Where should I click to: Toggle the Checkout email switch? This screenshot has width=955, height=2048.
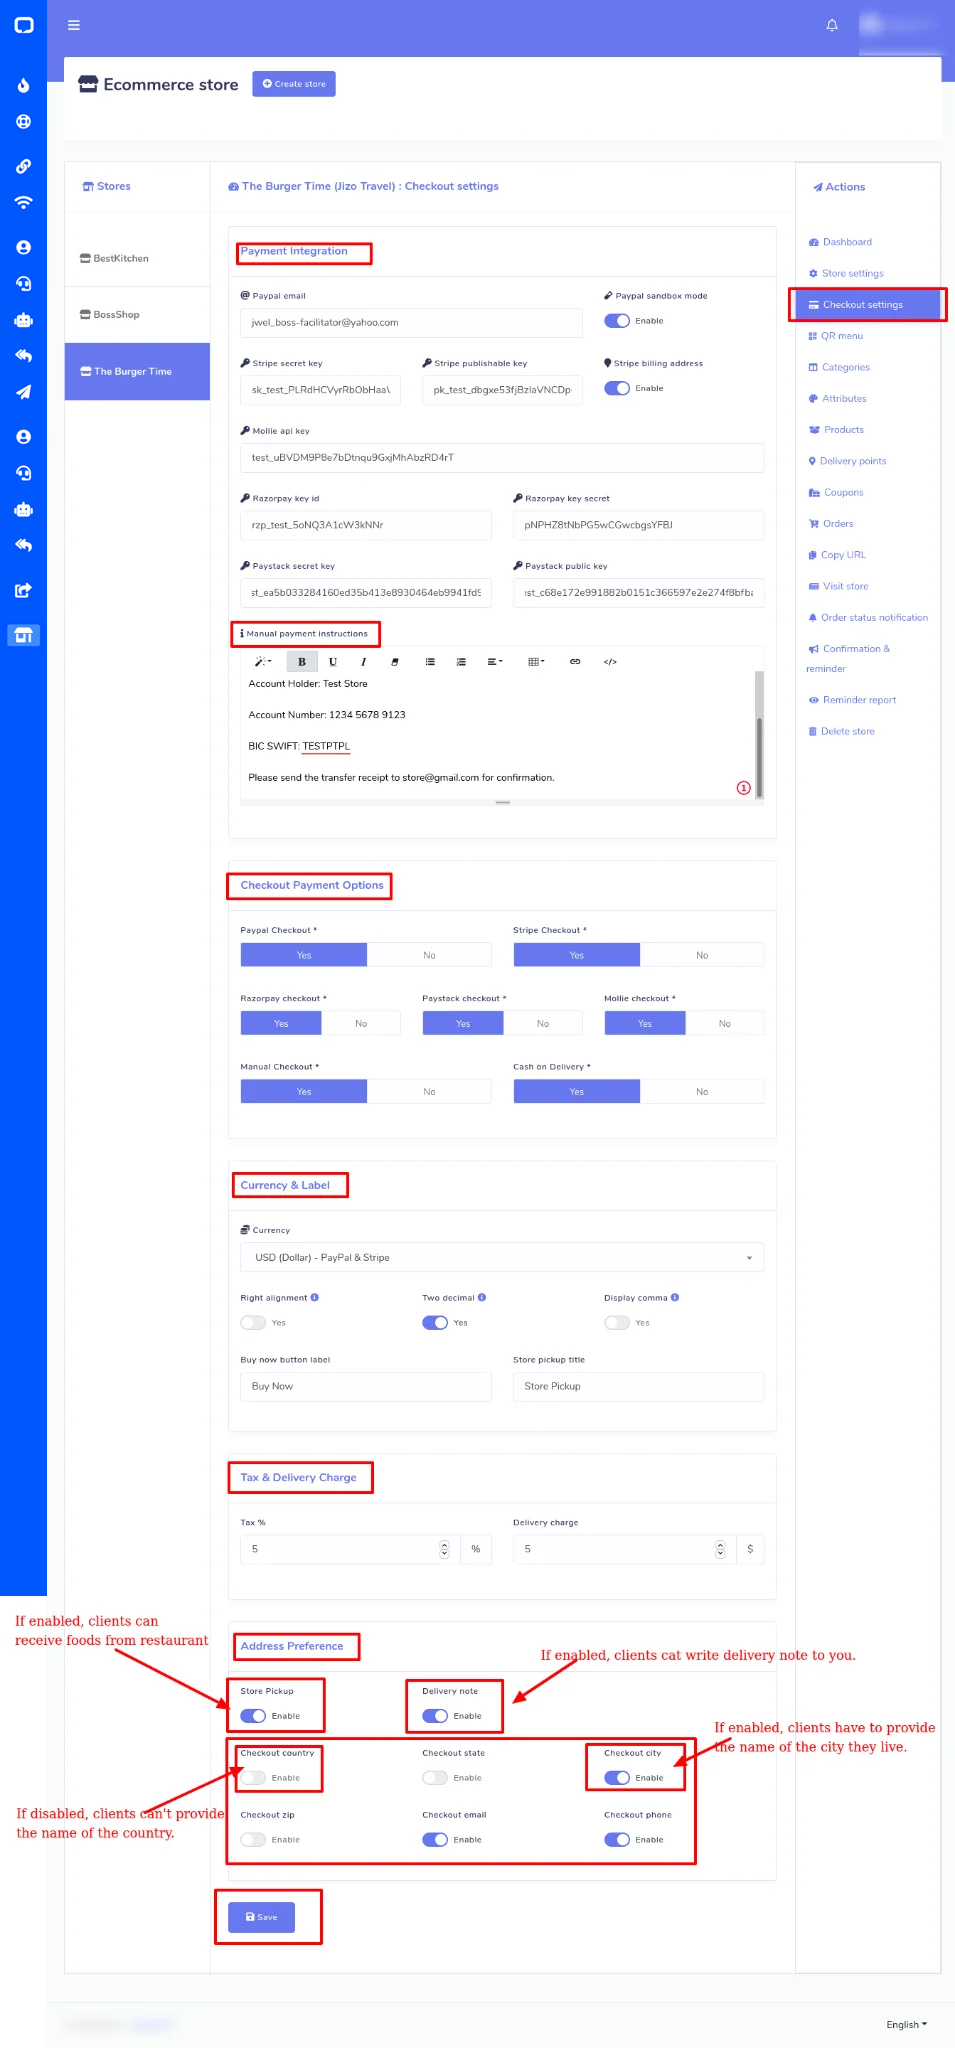[x=435, y=1840]
